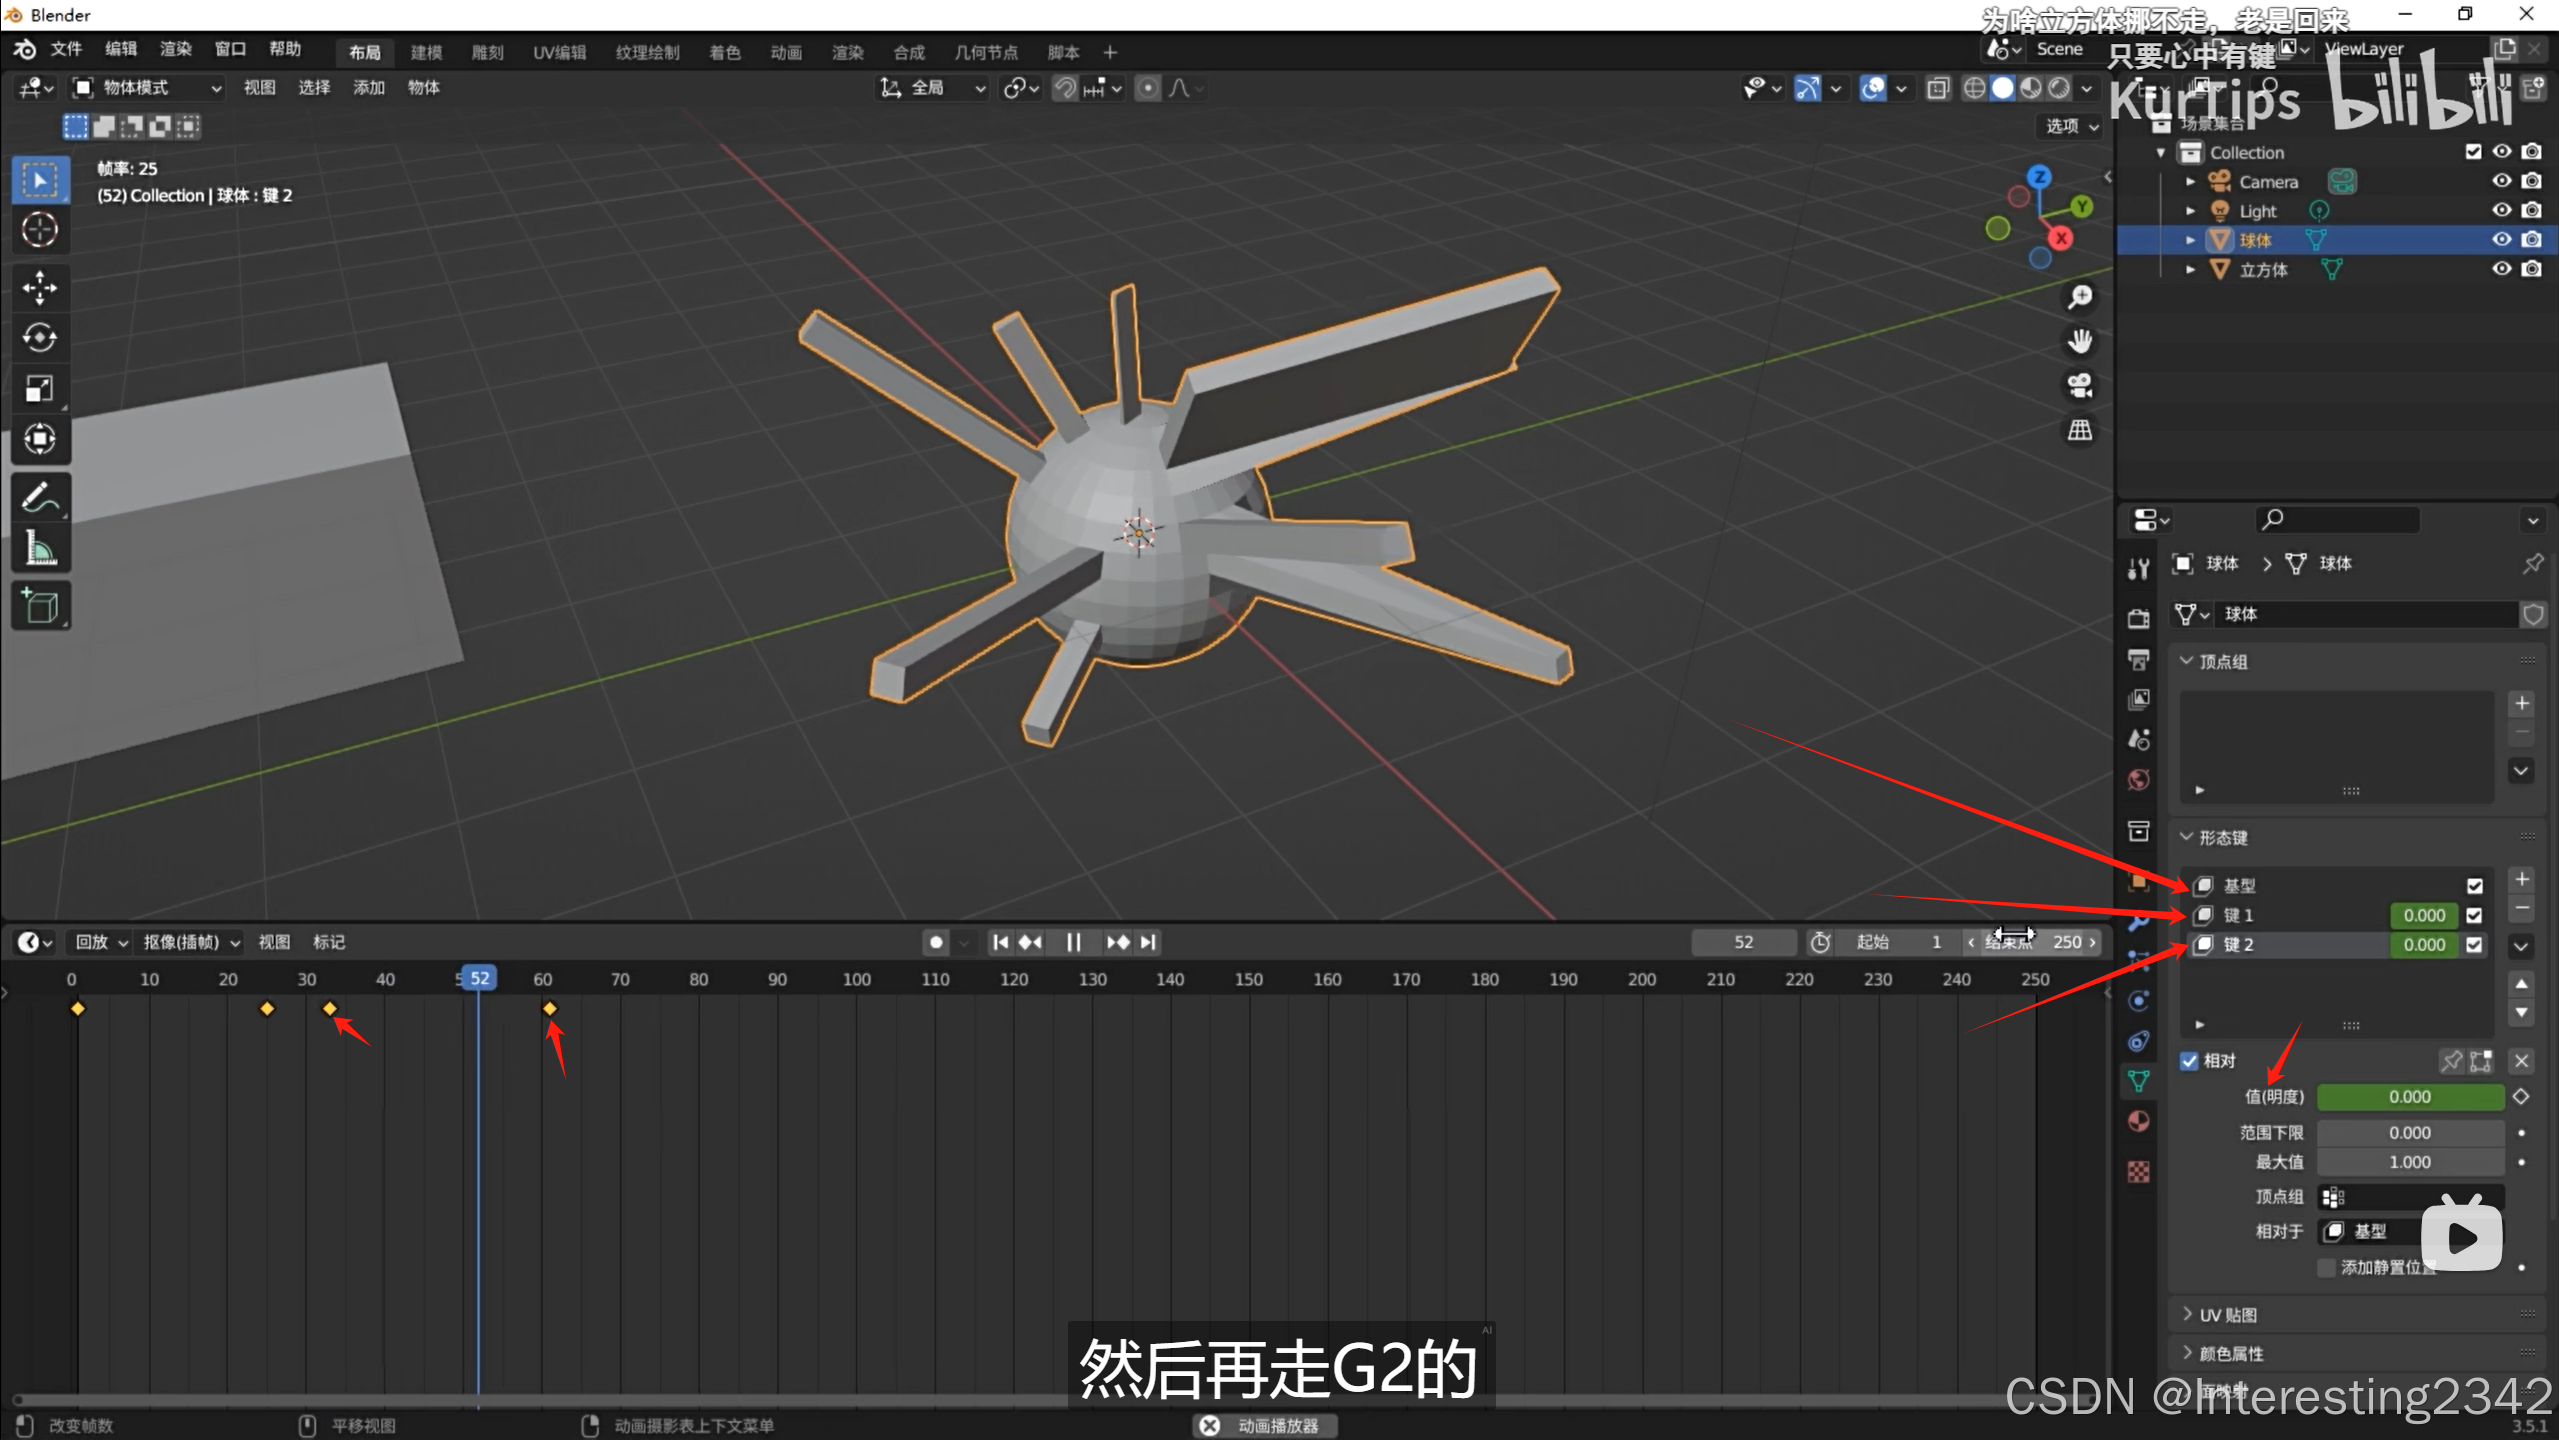
Task: Hide 立方体 object with eye icon
Action: (2501, 269)
